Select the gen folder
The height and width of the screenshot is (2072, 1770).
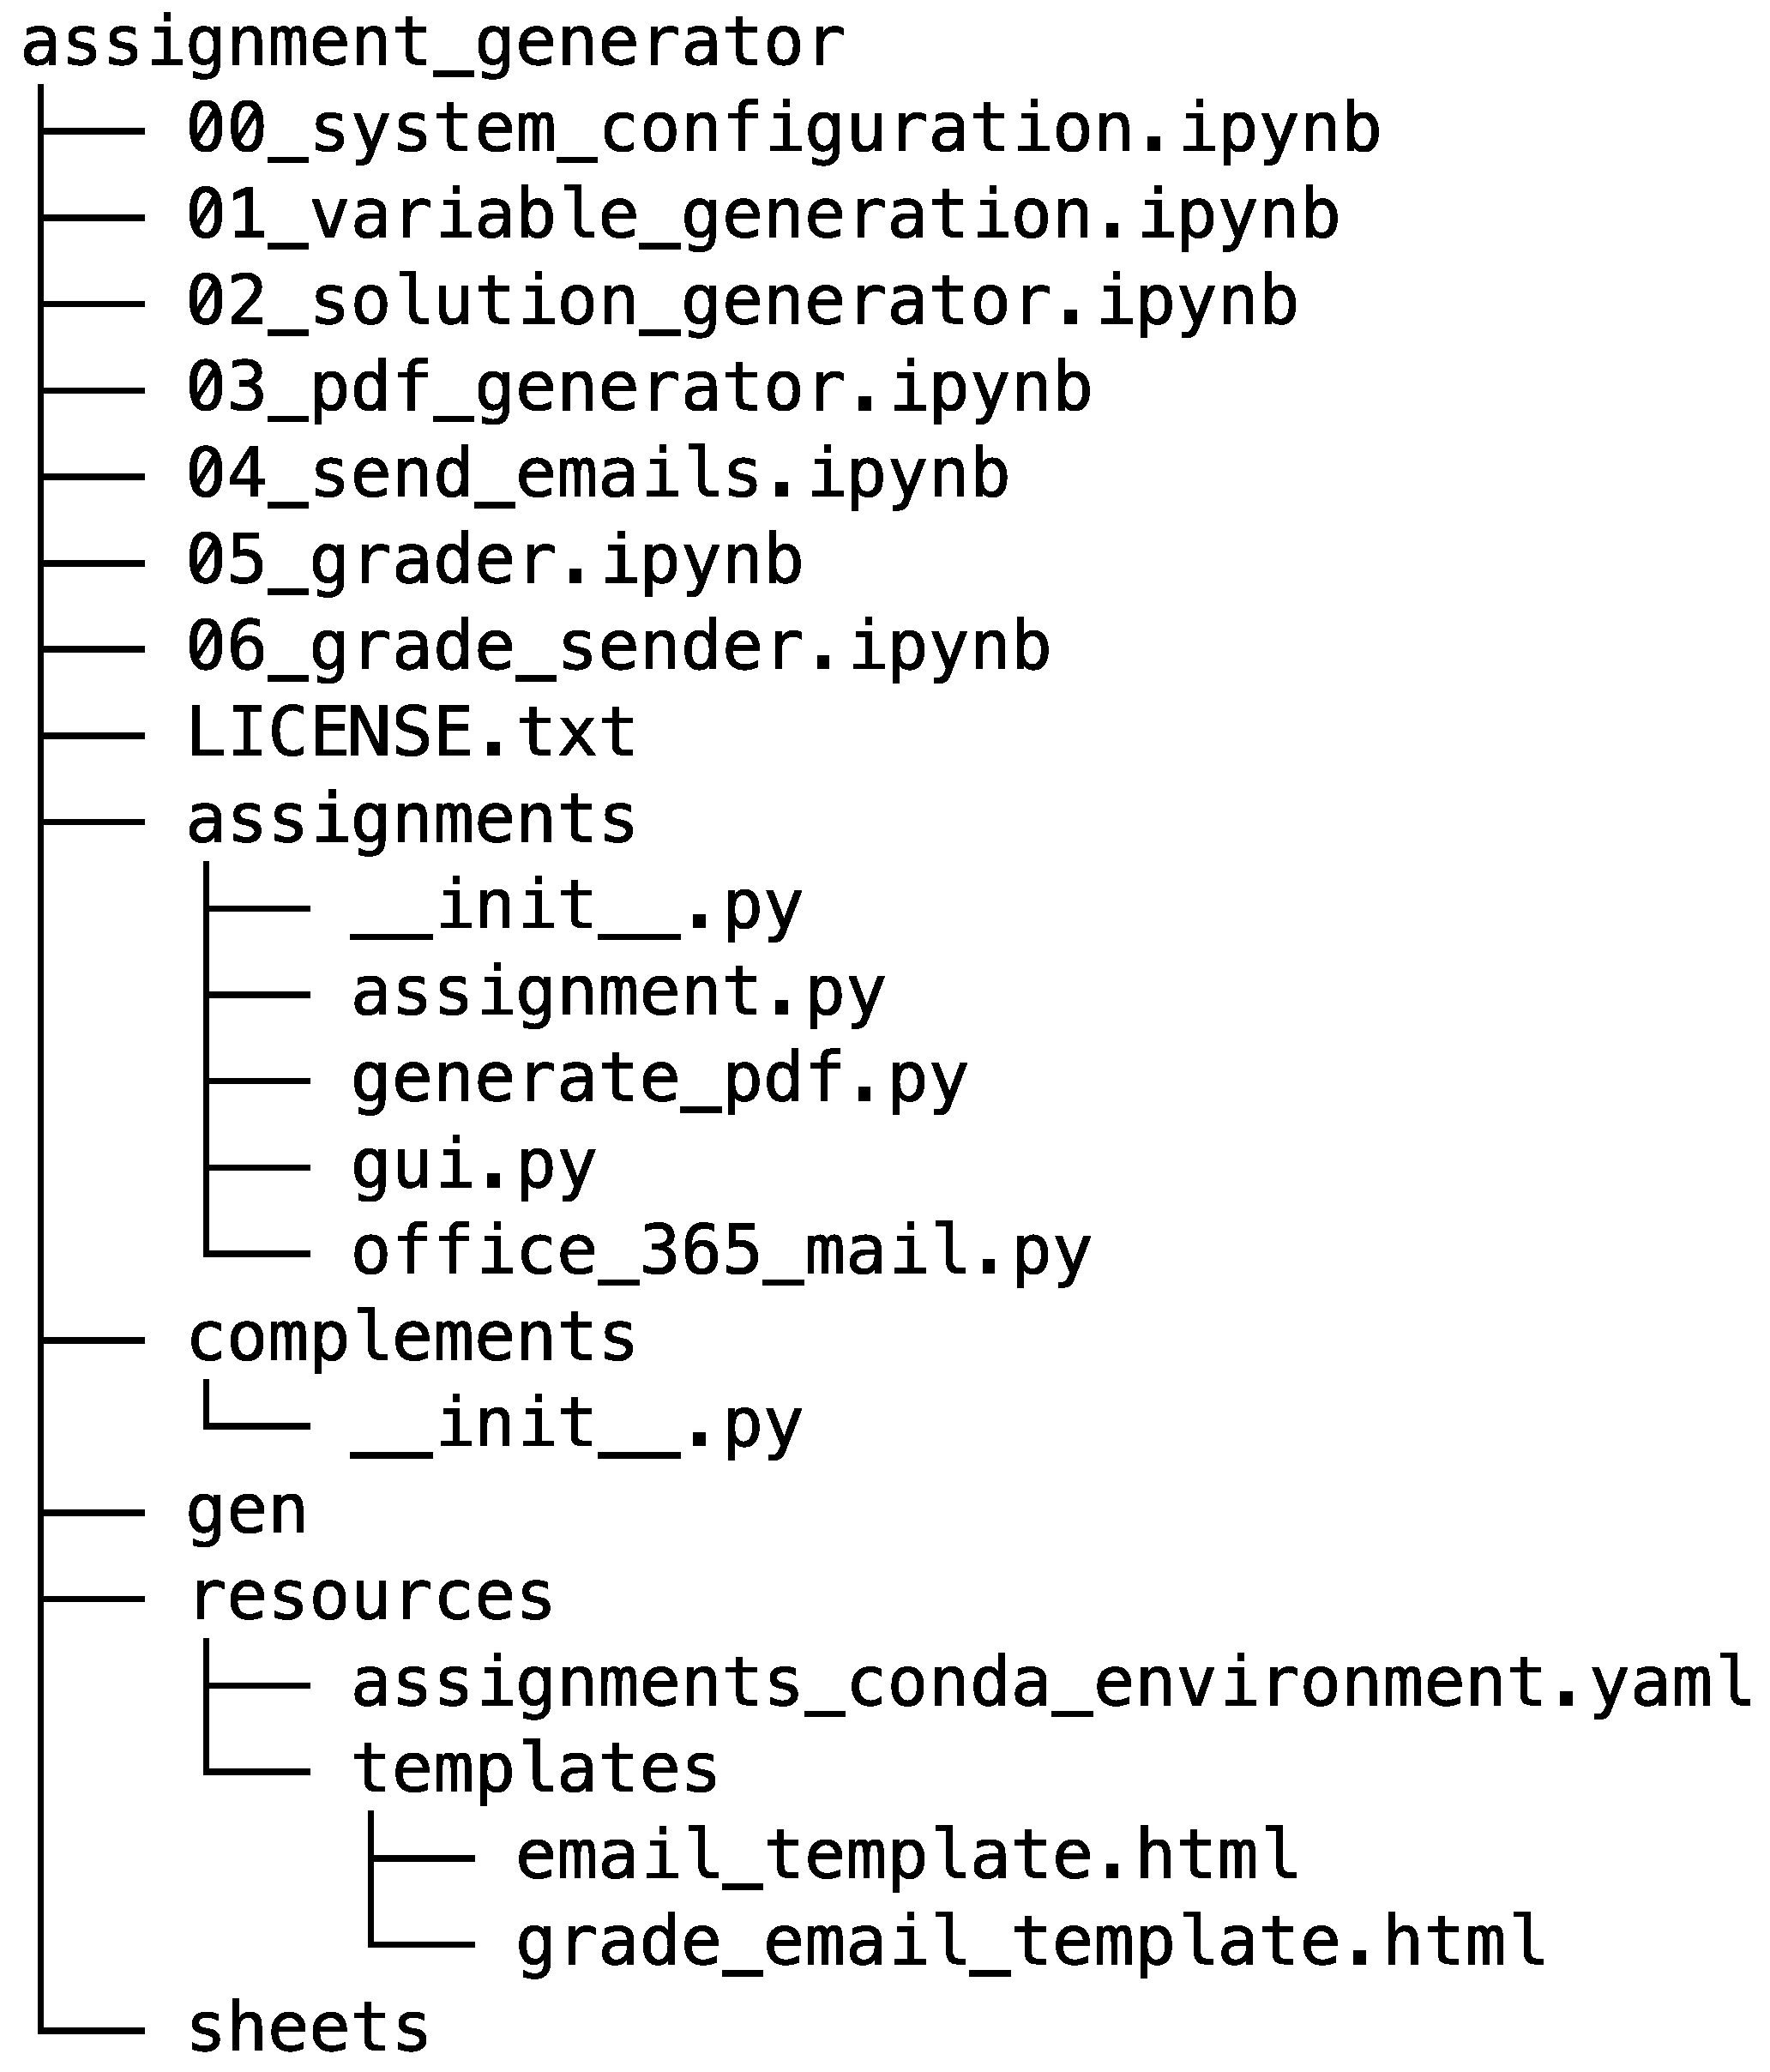pos(246,1510)
